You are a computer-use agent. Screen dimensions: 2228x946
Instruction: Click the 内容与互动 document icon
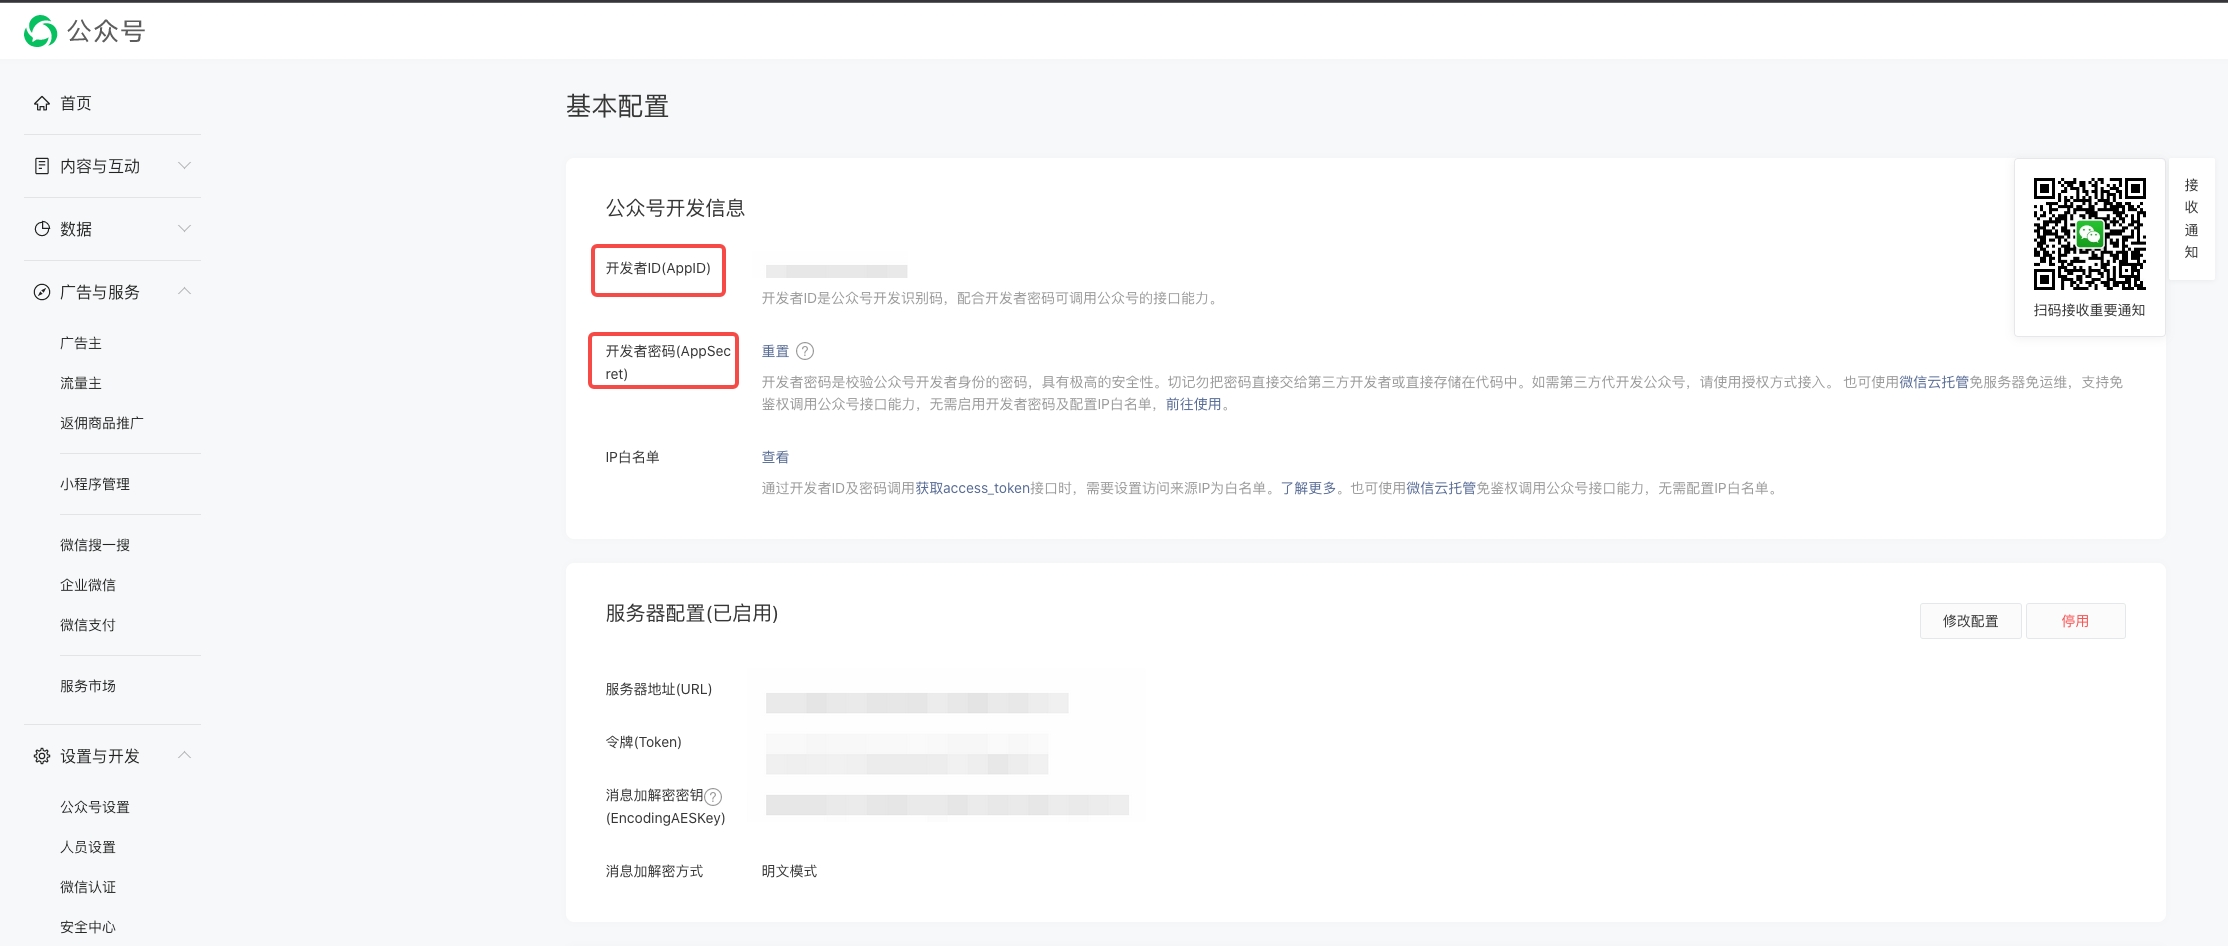tap(42, 166)
